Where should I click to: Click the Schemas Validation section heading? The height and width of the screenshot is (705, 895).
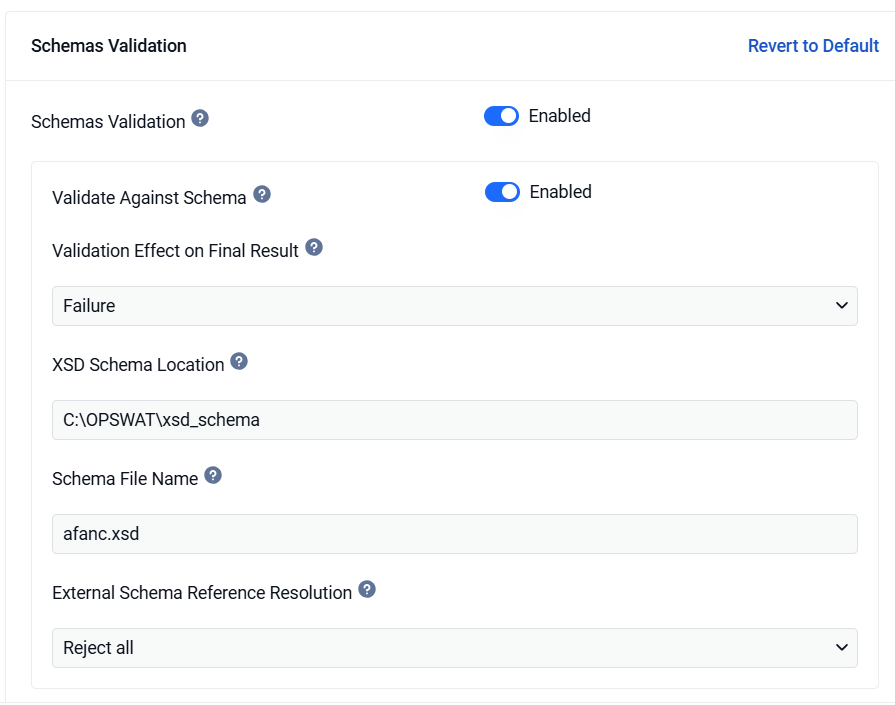click(x=108, y=46)
